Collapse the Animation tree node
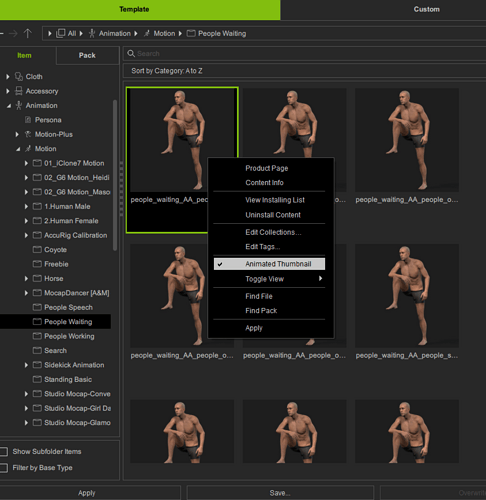The image size is (486, 500). [x=8, y=106]
